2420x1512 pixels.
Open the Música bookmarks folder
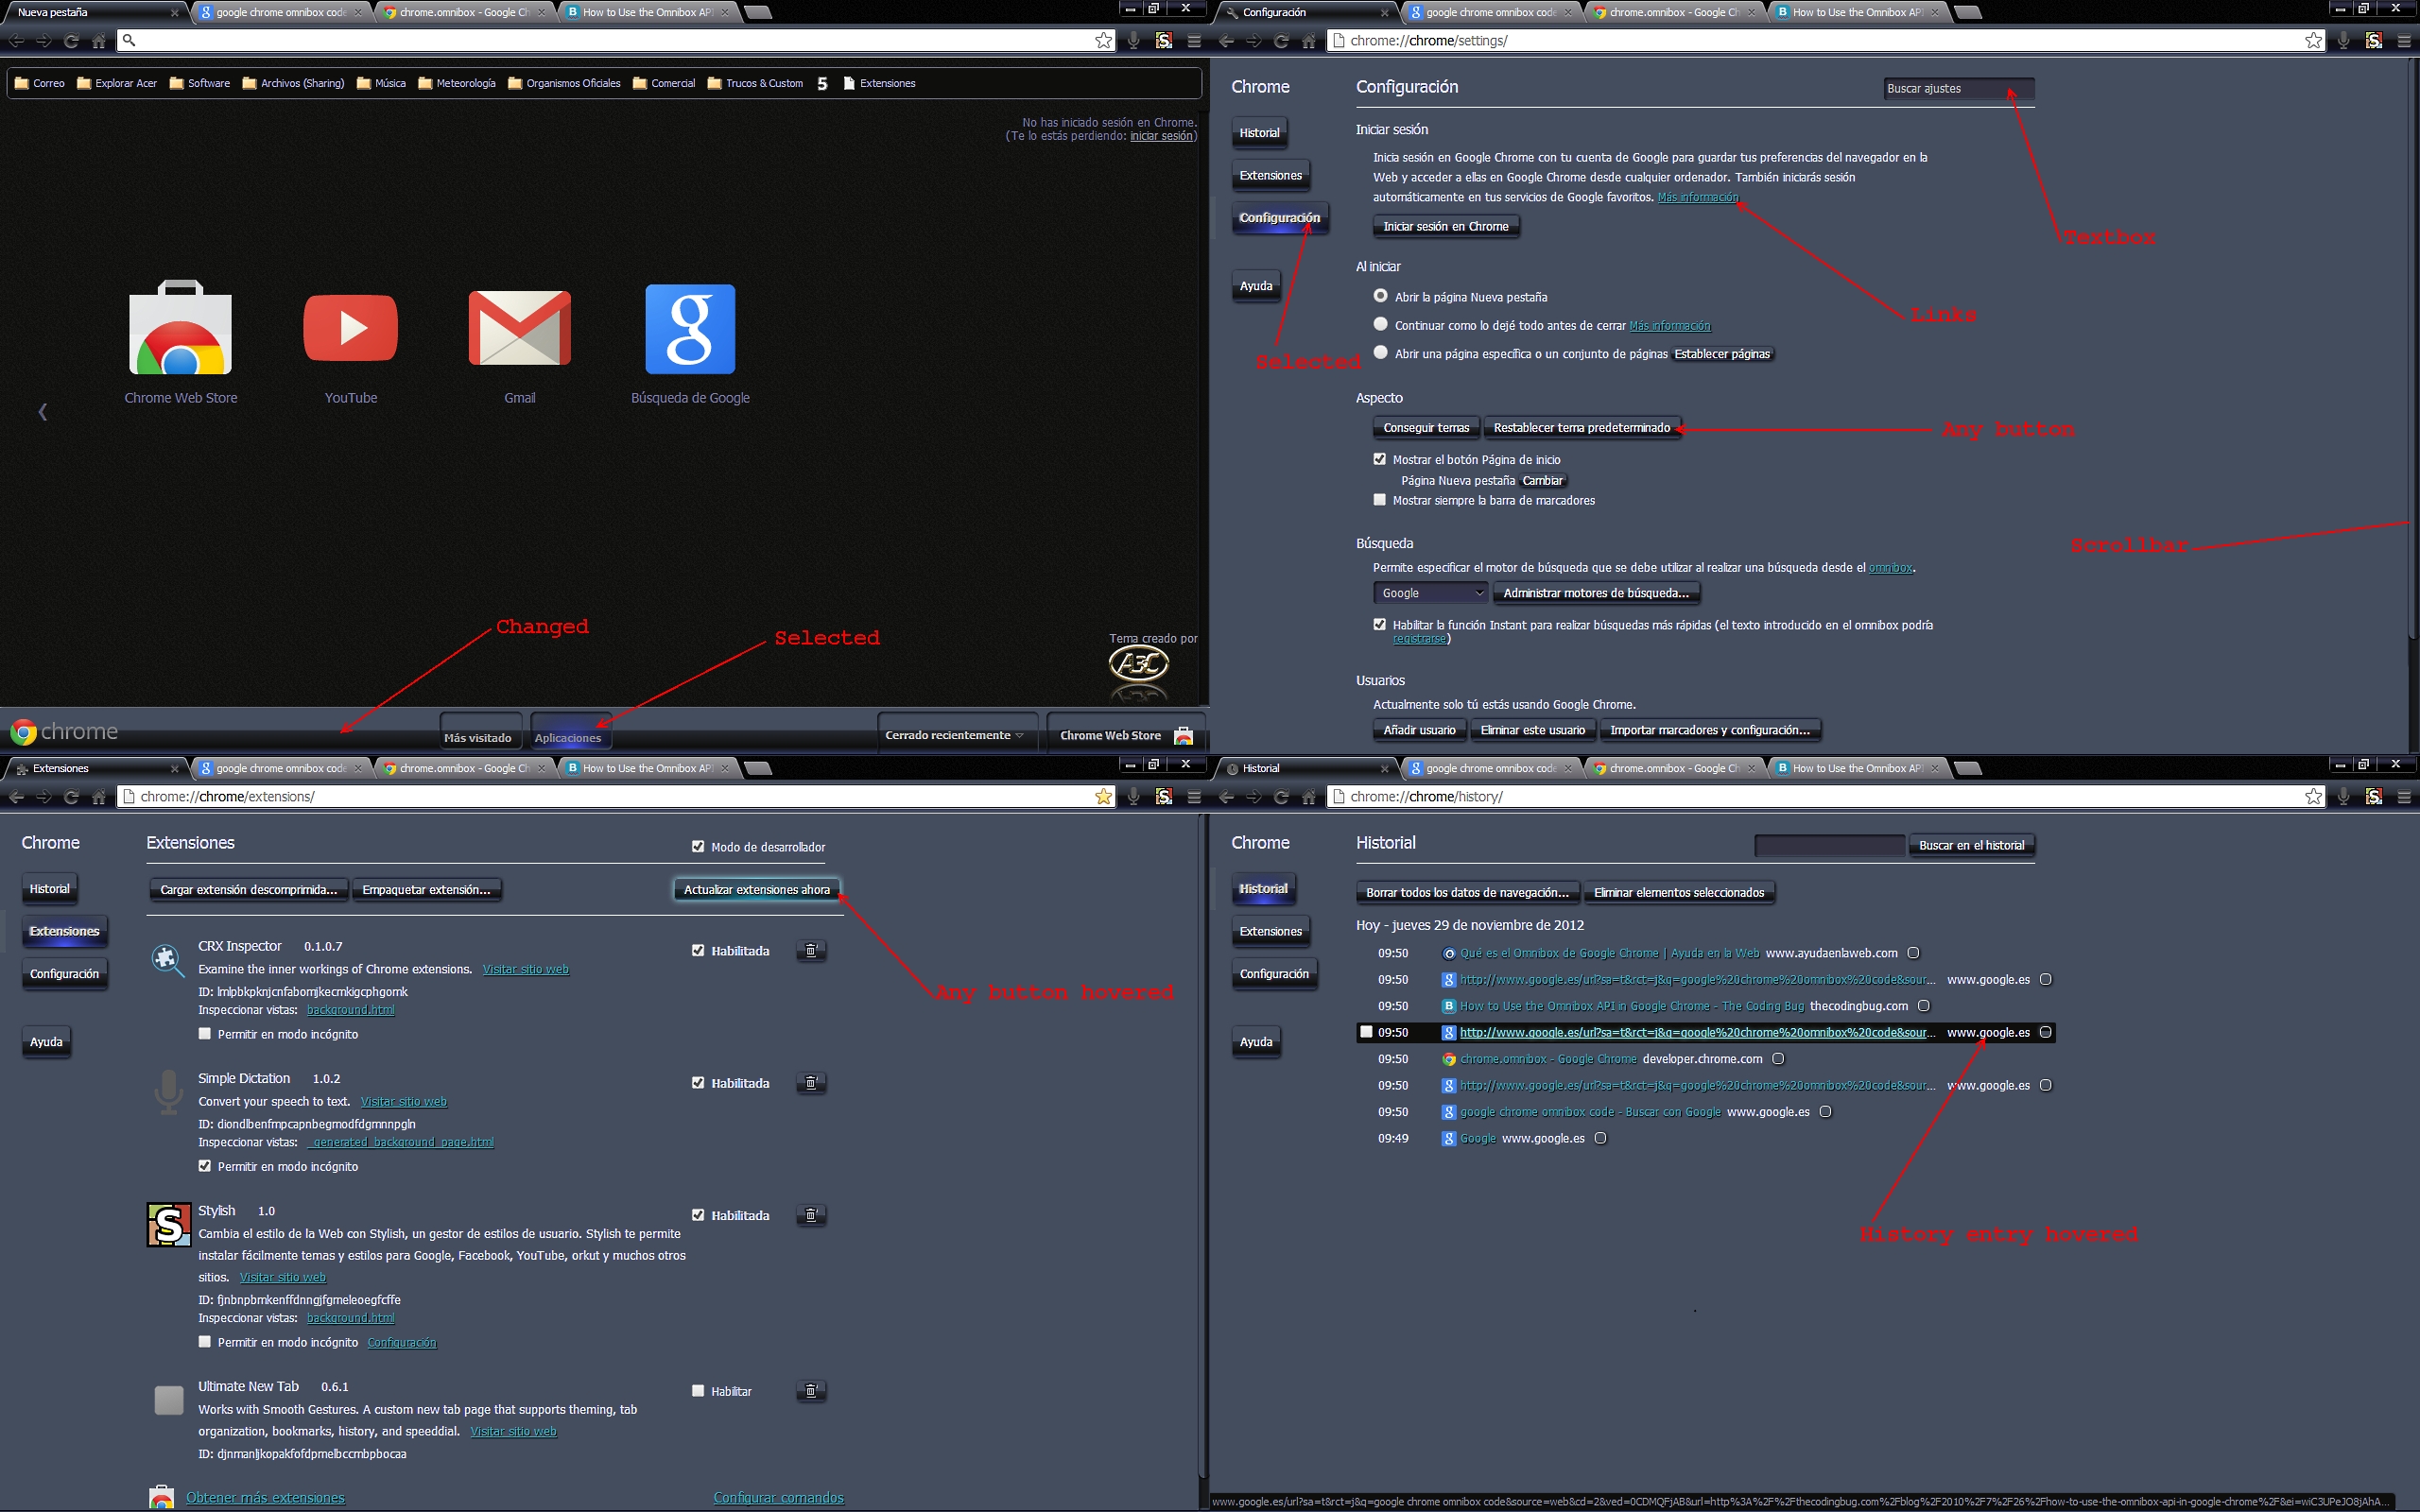[x=381, y=83]
